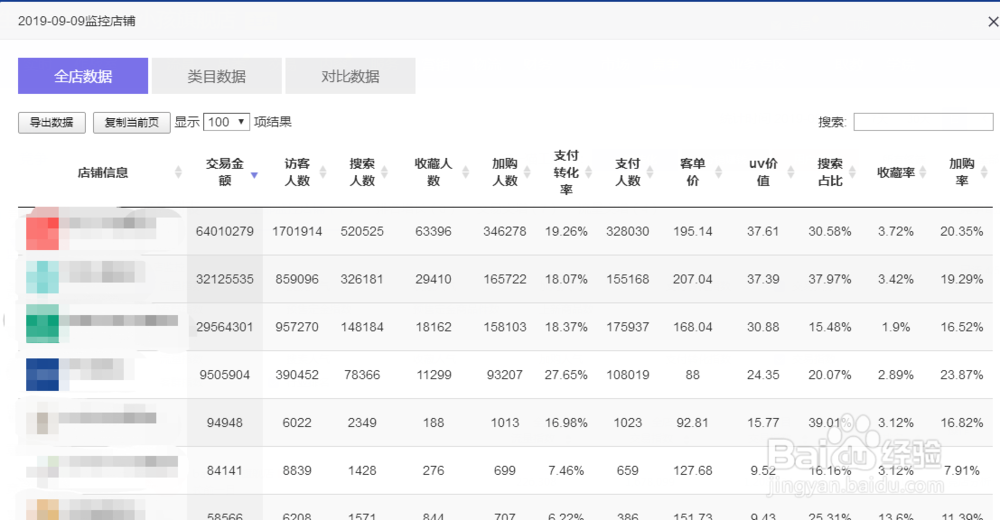Select favorites count 11299

(x=434, y=375)
